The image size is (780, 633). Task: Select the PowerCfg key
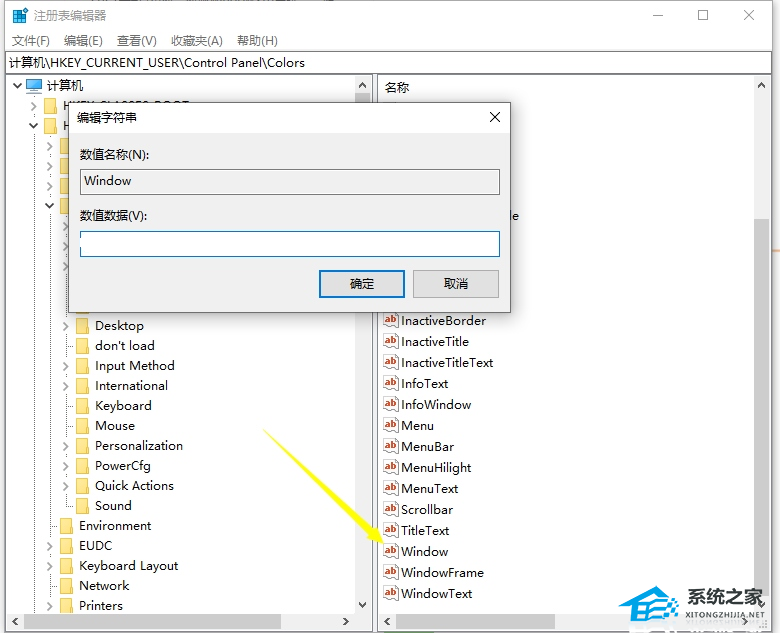click(123, 466)
